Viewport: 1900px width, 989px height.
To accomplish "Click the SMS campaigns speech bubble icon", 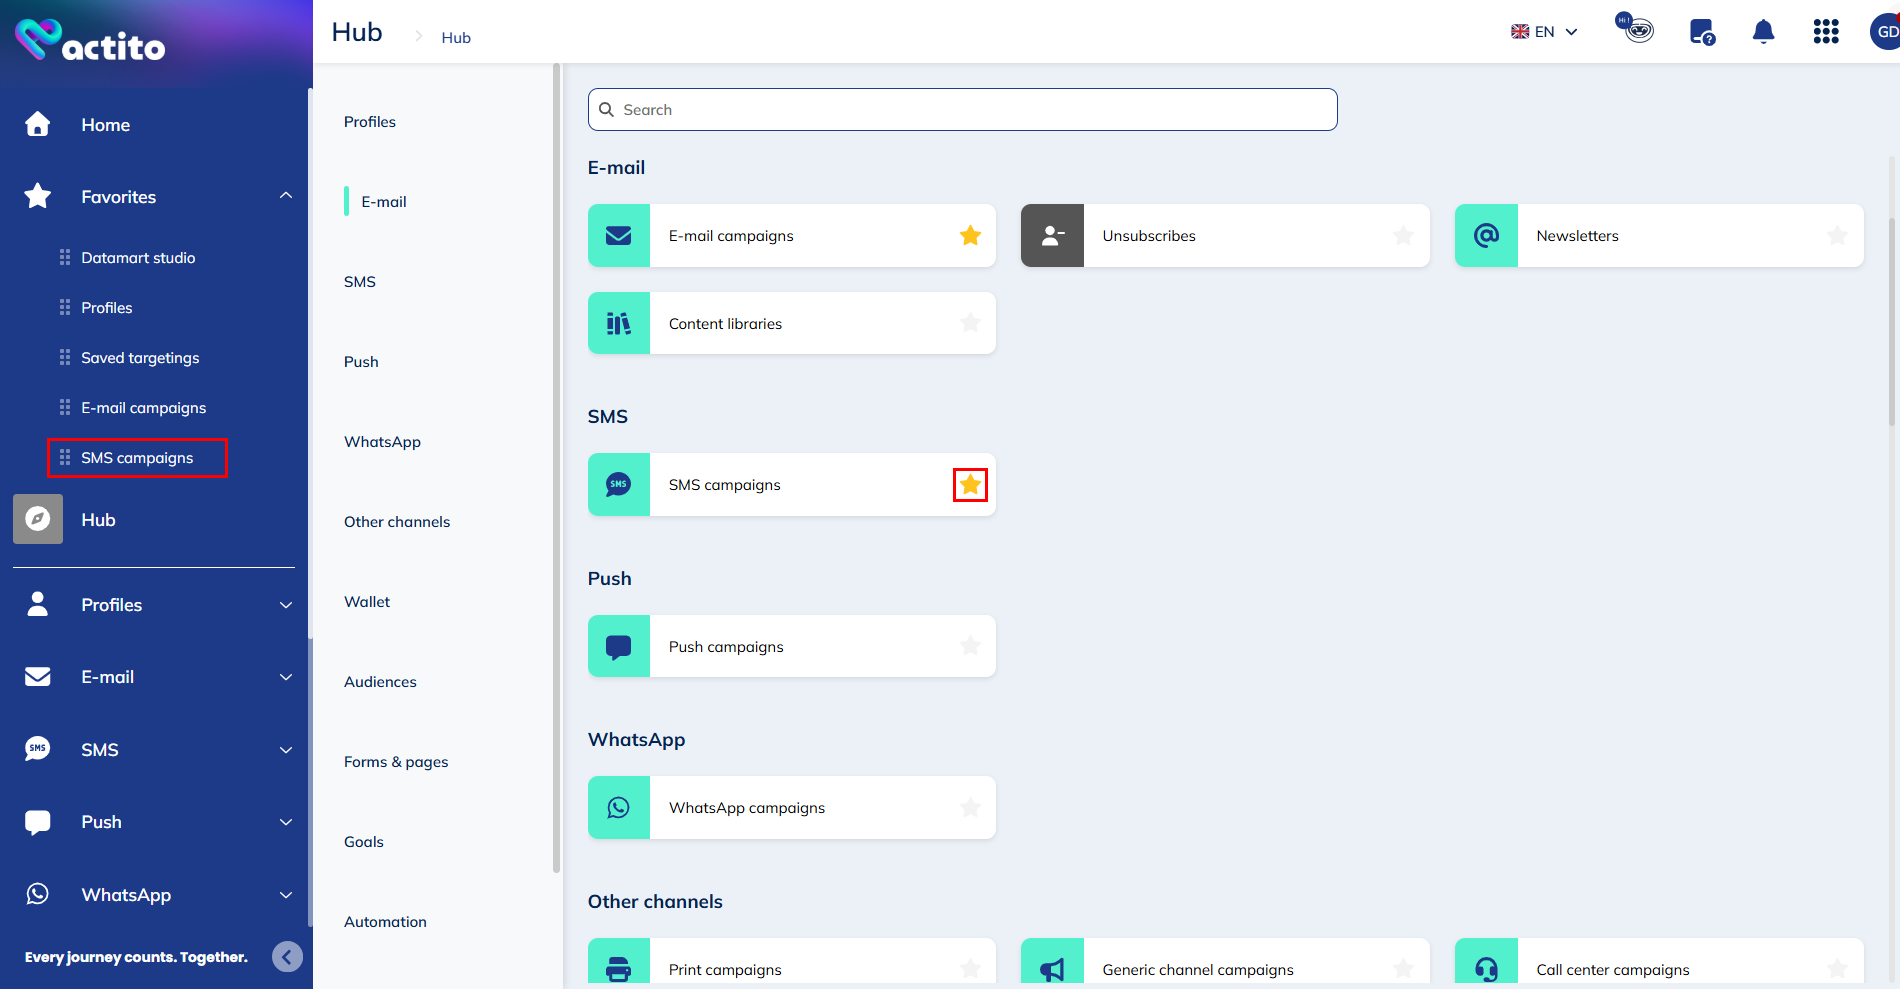I will click(x=618, y=484).
